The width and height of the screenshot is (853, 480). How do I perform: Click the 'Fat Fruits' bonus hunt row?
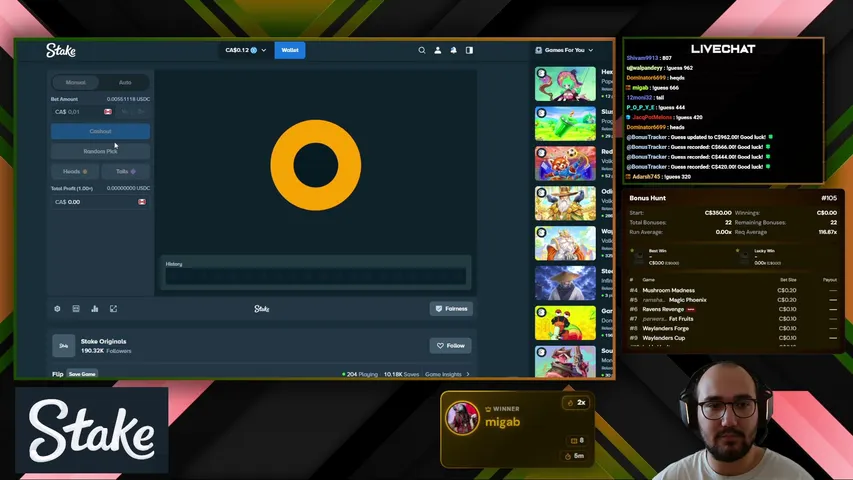[733, 319]
